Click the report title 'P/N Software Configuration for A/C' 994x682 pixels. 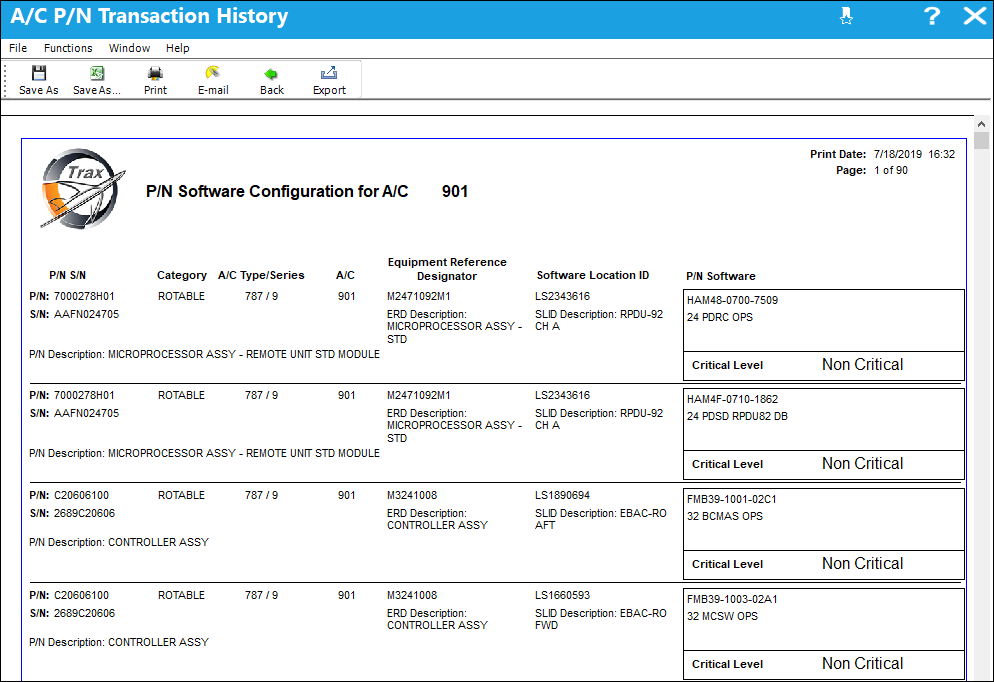[277, 191]
